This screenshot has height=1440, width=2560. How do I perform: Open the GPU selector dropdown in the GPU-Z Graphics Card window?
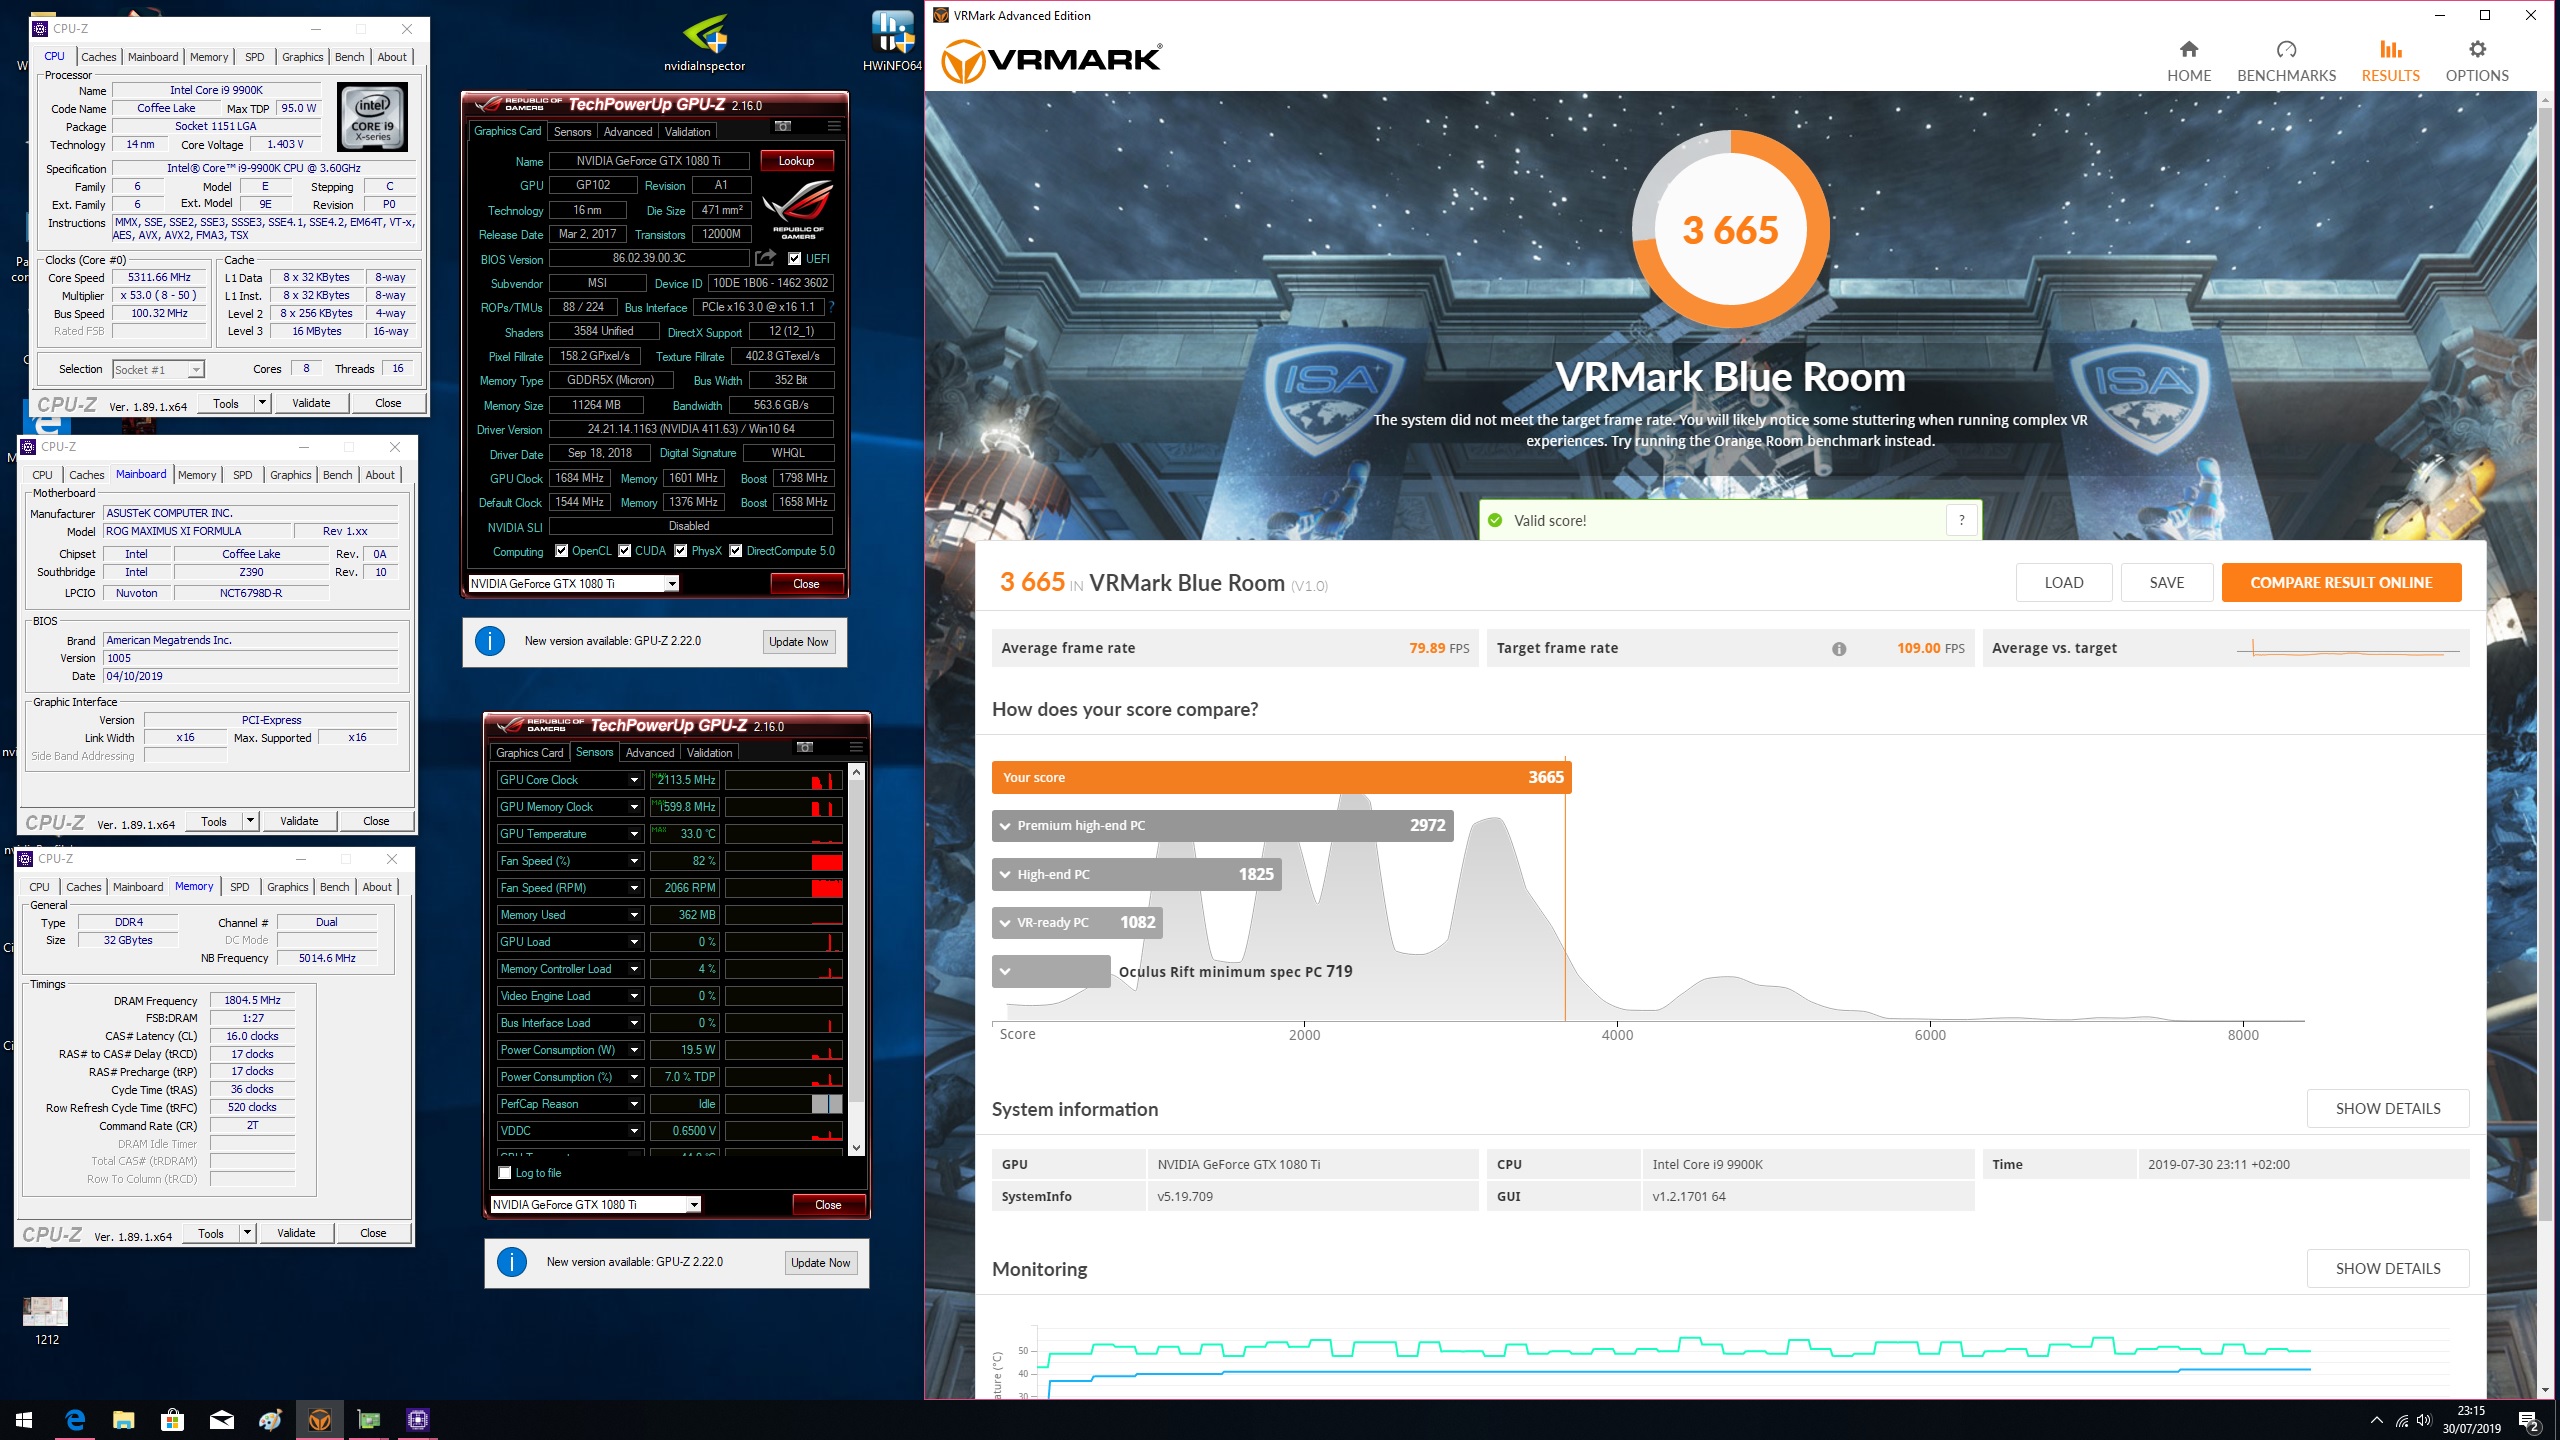672,584
